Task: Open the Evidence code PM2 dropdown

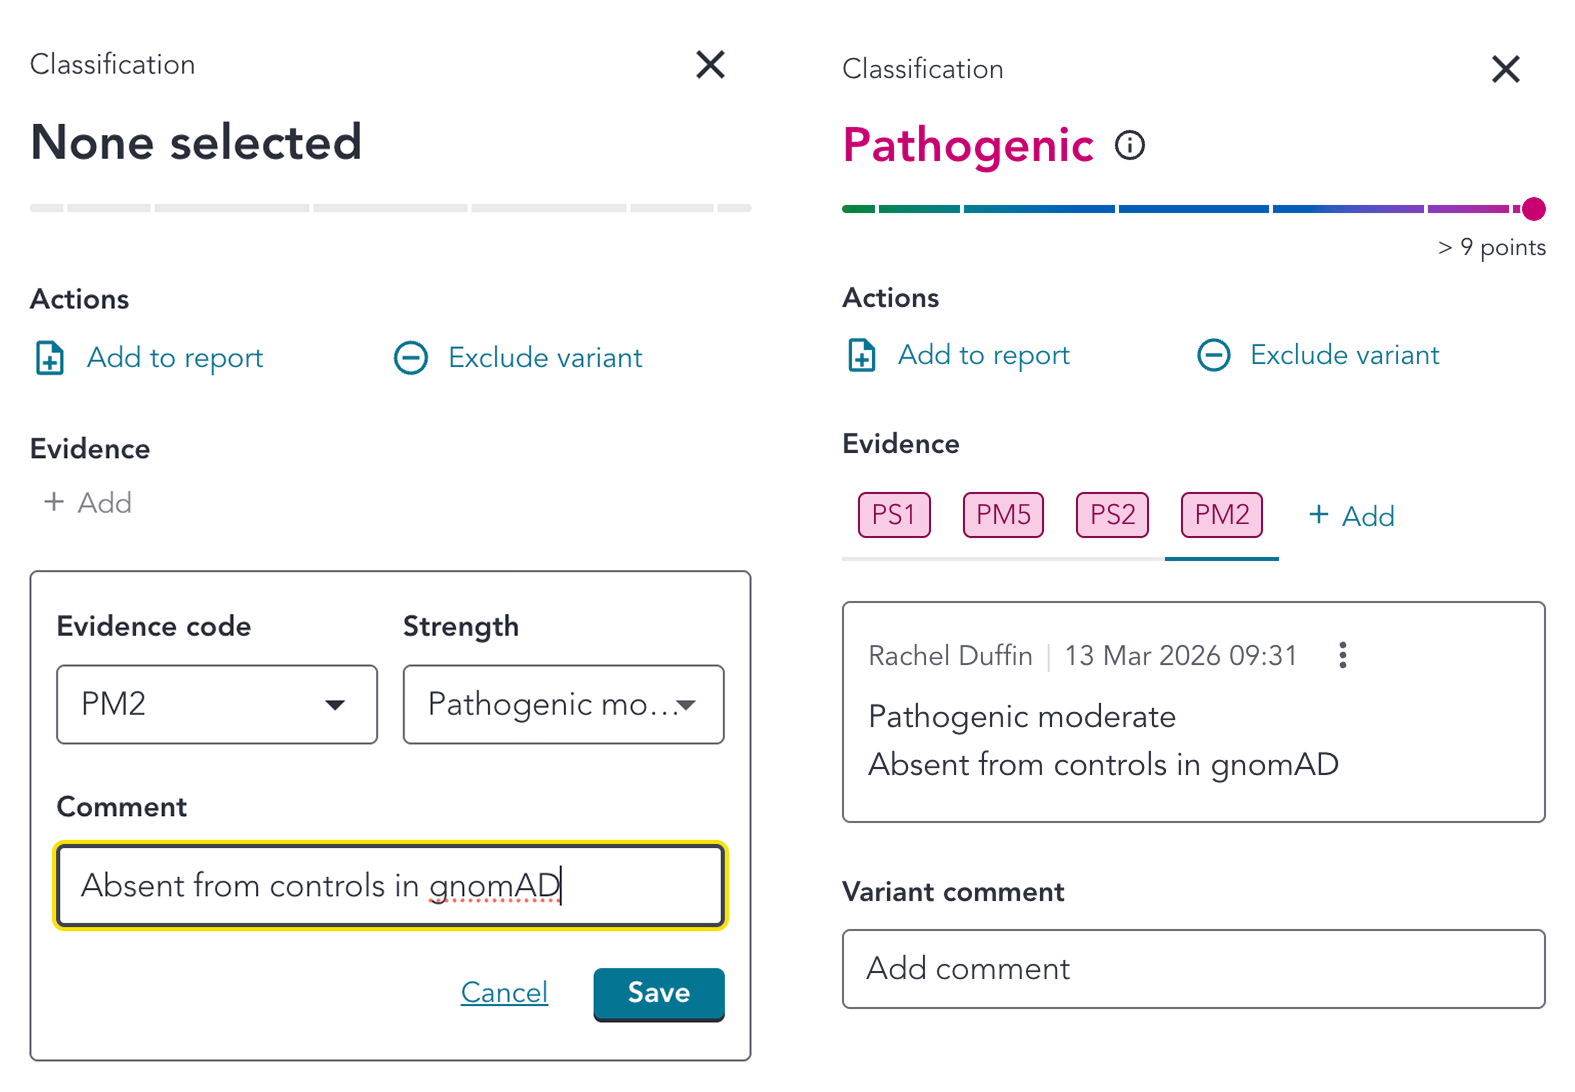Action: (216, 704)
